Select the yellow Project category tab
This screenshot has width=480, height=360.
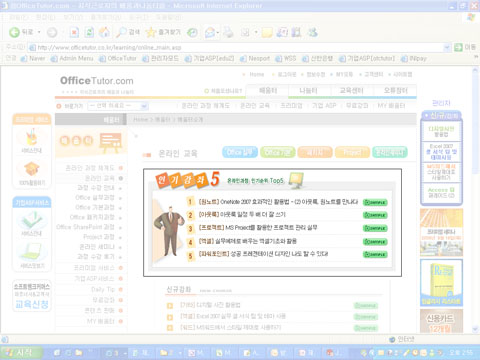(x=352, y=152)
